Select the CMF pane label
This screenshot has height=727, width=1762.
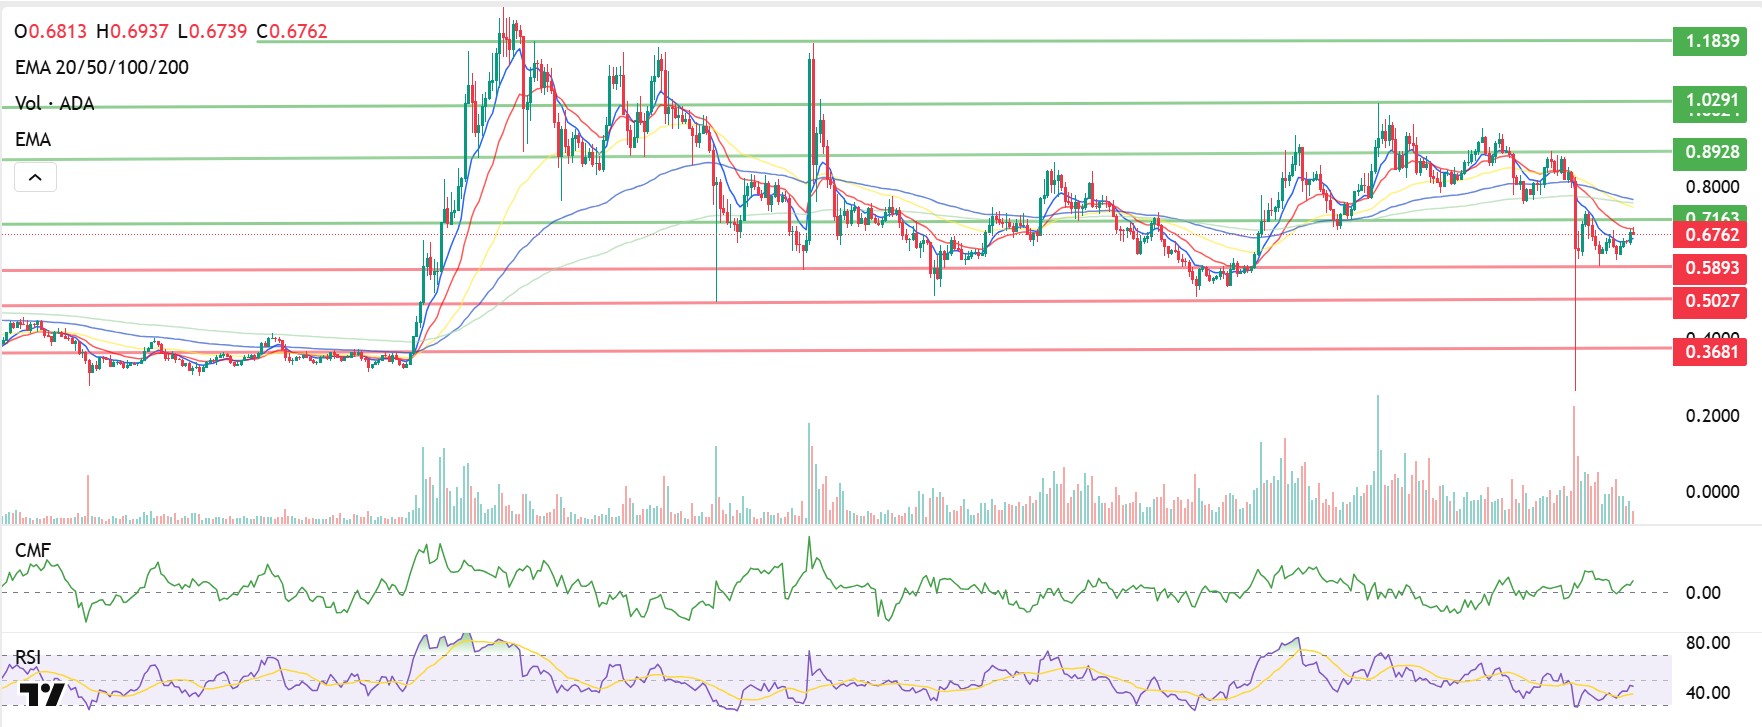(32, 550)
